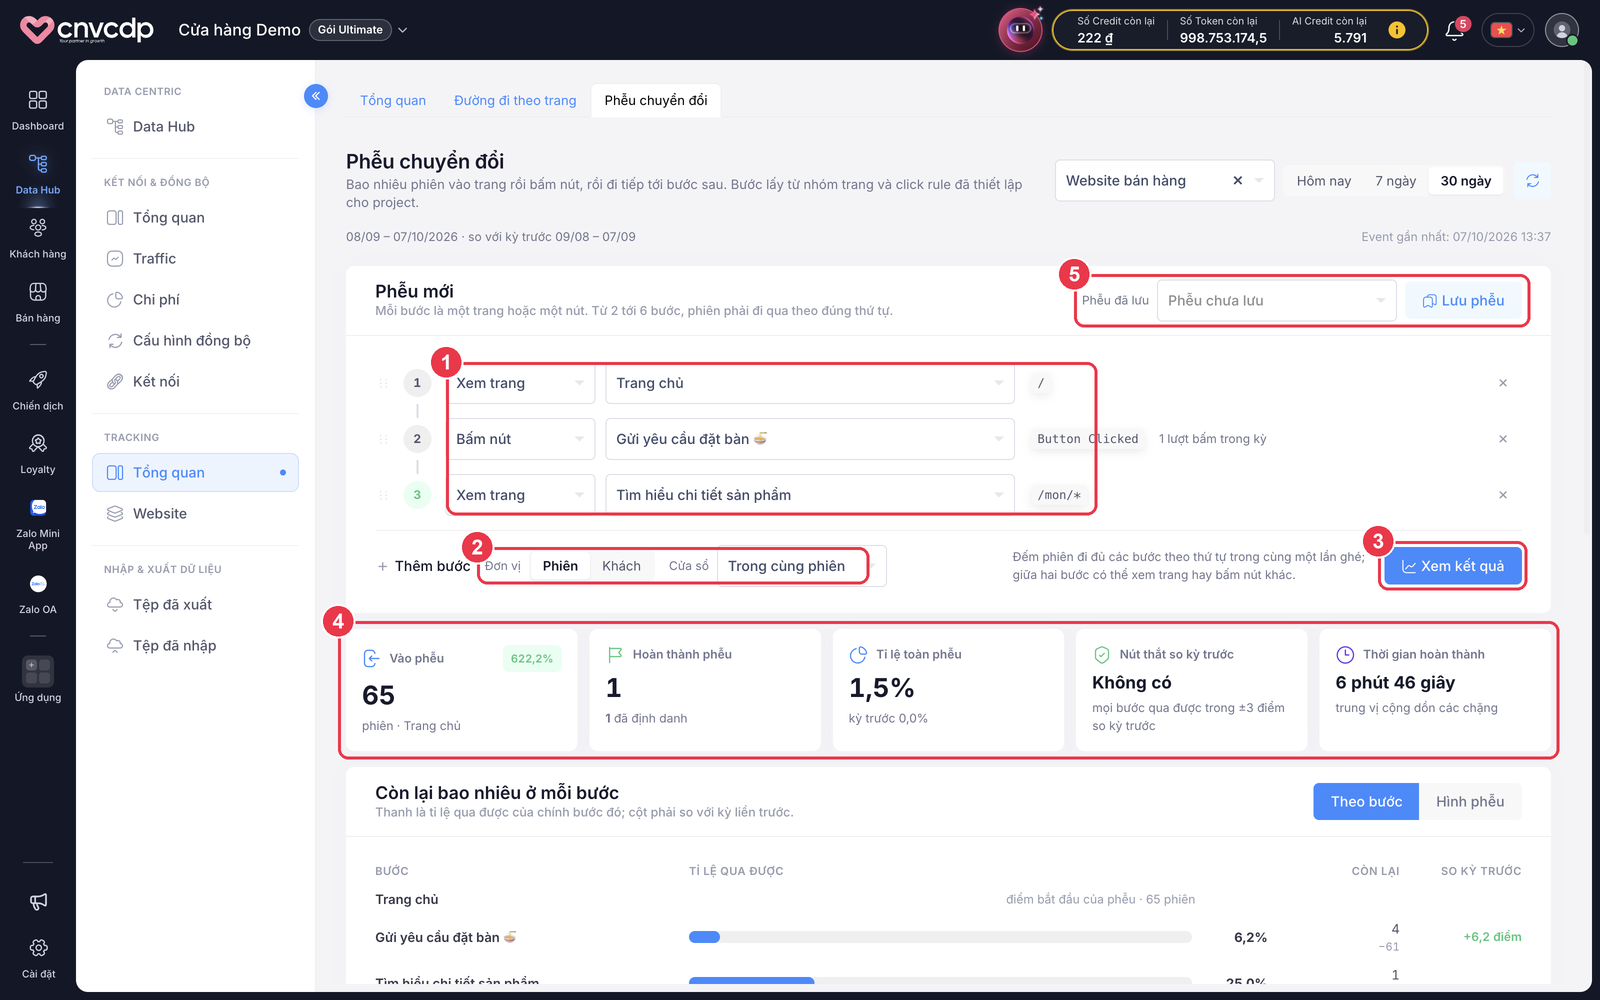1600x1000 pixels.
Task: Open the Phễu chưa lưu saved funnel dropdown
Action: coord(1276,301)
